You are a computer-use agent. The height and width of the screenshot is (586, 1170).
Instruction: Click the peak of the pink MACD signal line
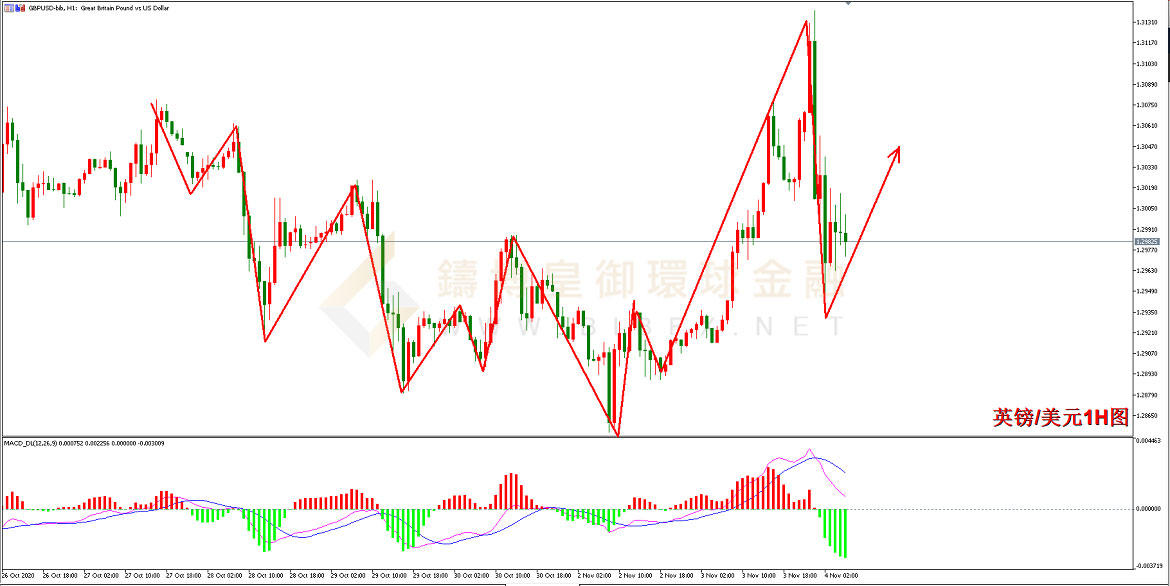pos(810,450)
